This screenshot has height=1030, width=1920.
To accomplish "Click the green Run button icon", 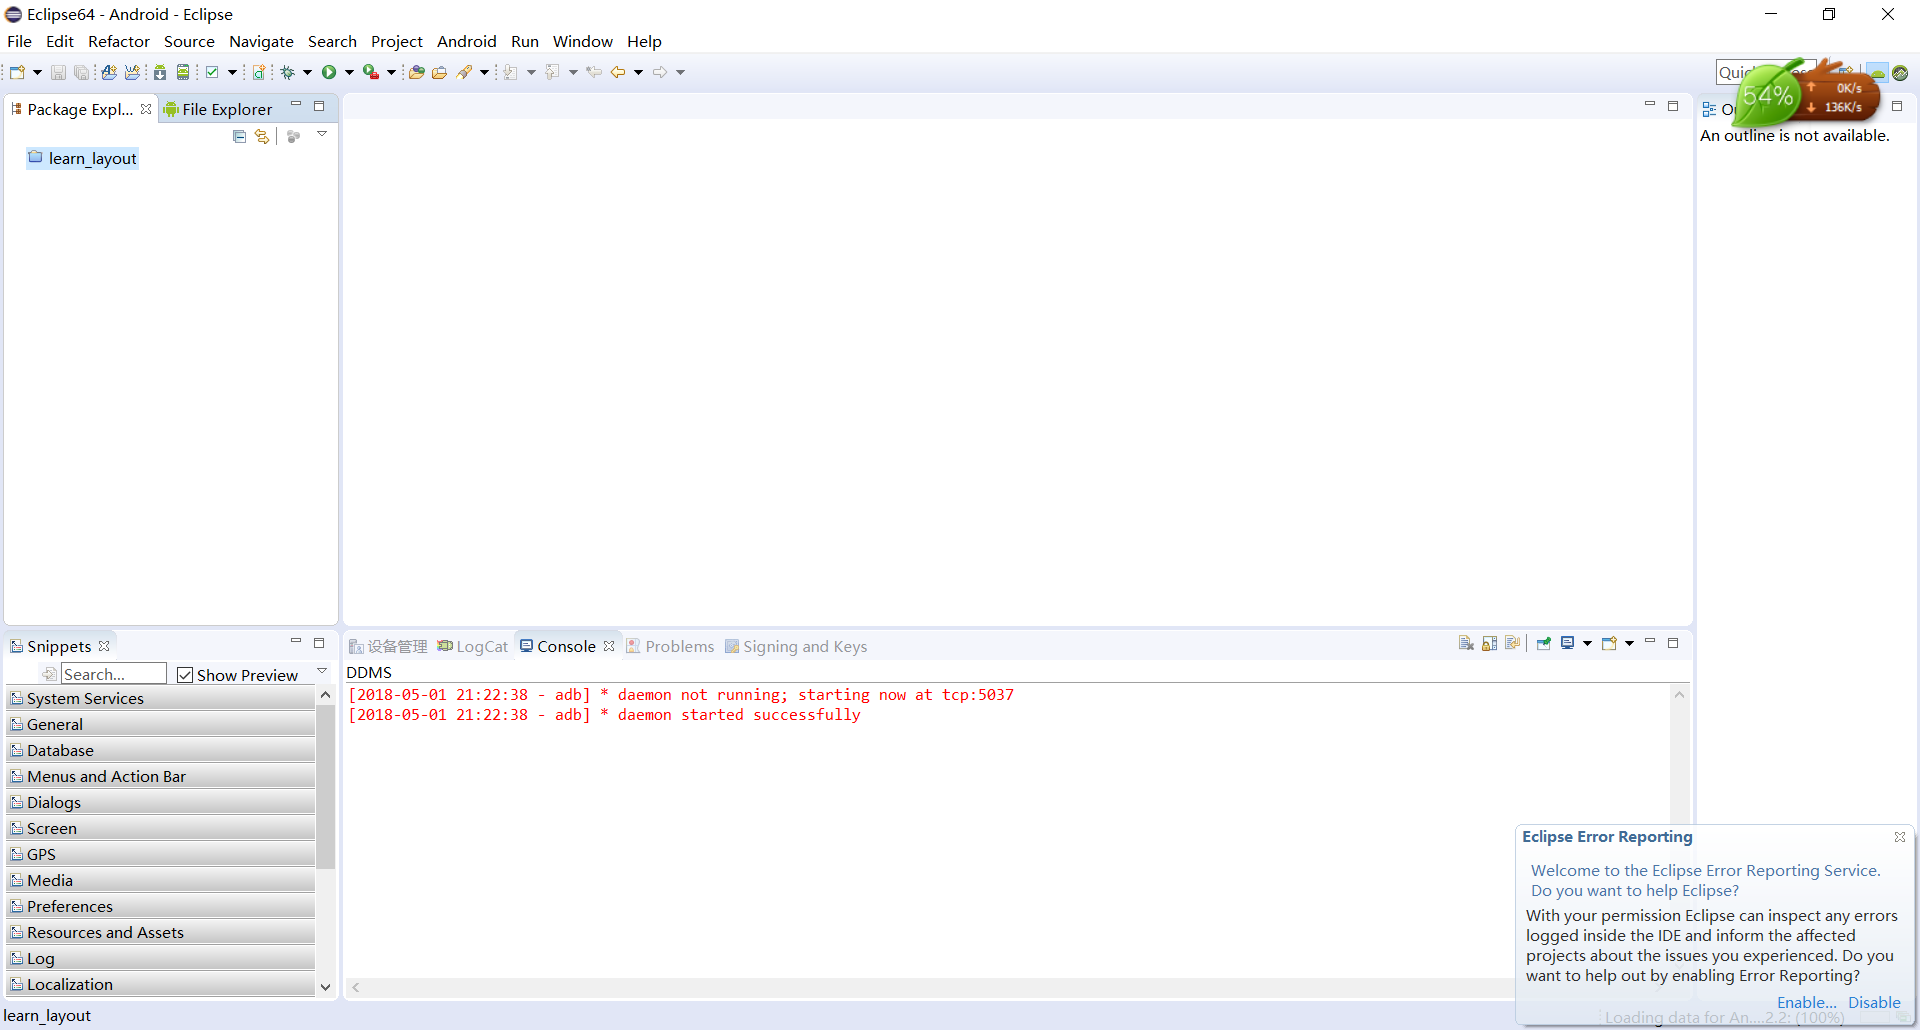I will [x=329, y=72].
